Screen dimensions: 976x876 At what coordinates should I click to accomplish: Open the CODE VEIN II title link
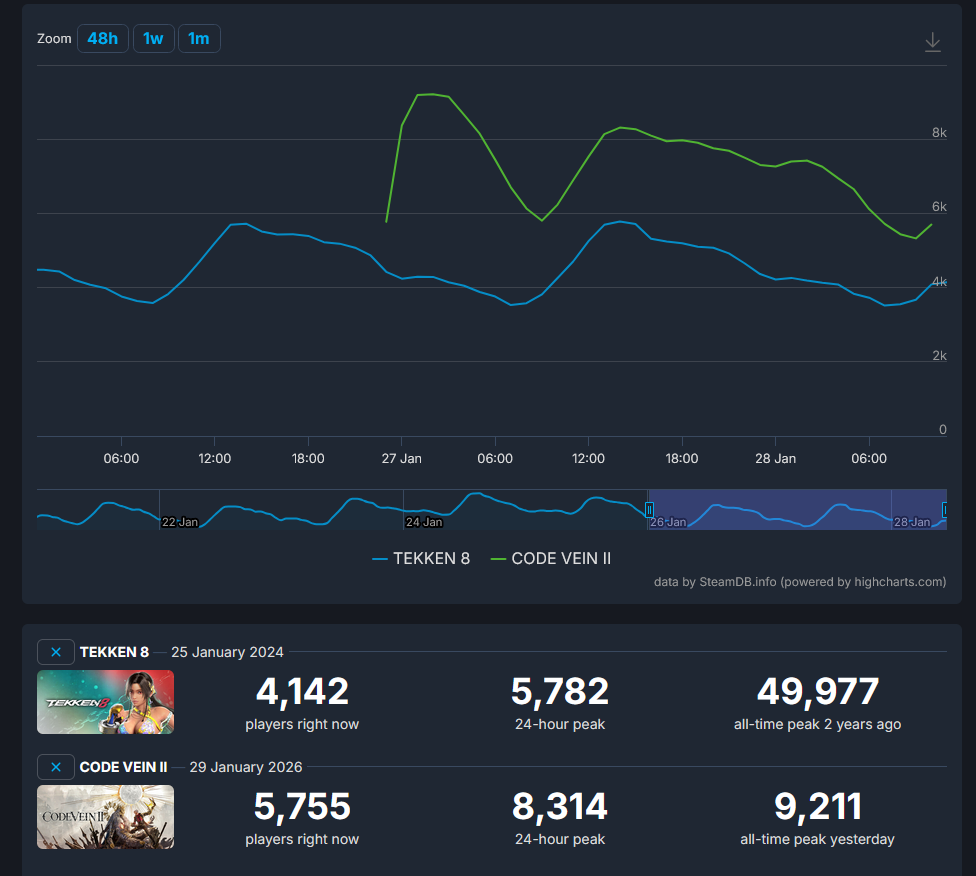[123, 767]
